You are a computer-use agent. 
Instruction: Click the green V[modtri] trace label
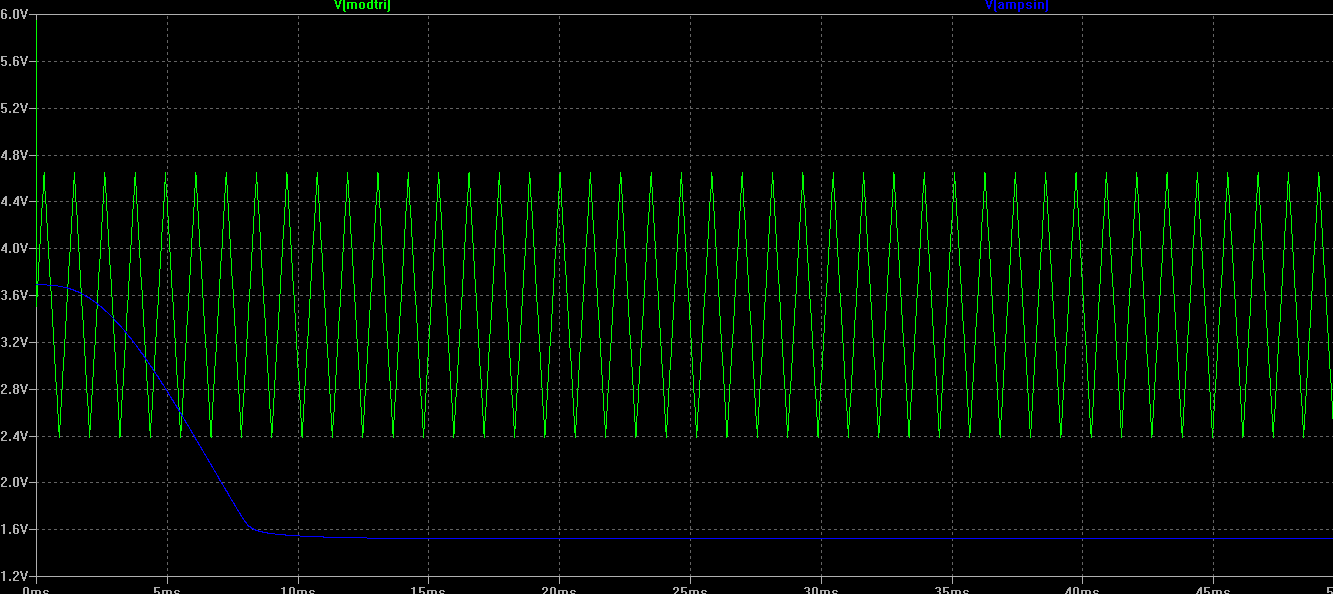click(362, 6)
